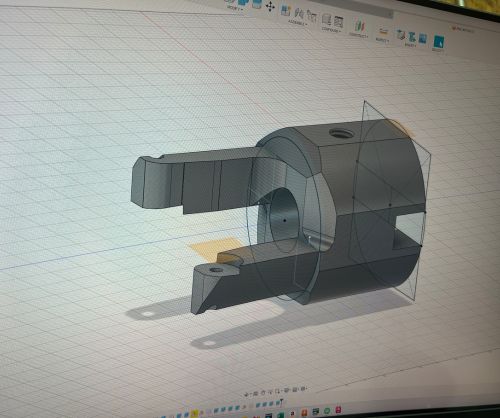The width and height of the screenshot is (500, 418).
Task: Open Display Settings in bottom navigation bar
Action: click(286, 390)
